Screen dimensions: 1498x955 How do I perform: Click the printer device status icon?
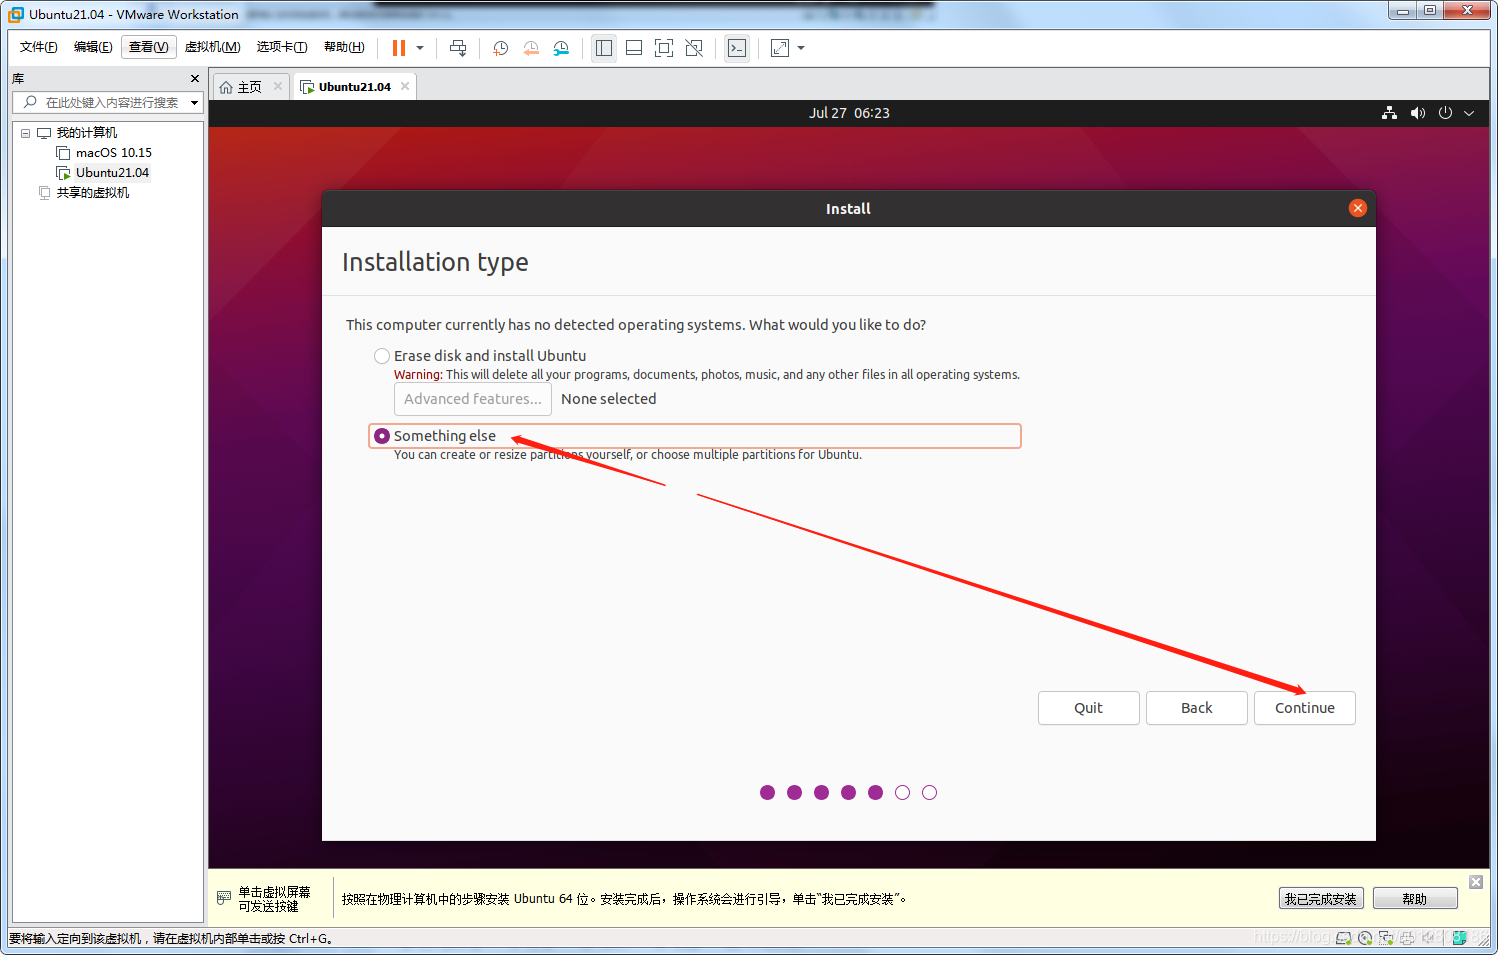pyautogui.click(x=1407, y=938)
